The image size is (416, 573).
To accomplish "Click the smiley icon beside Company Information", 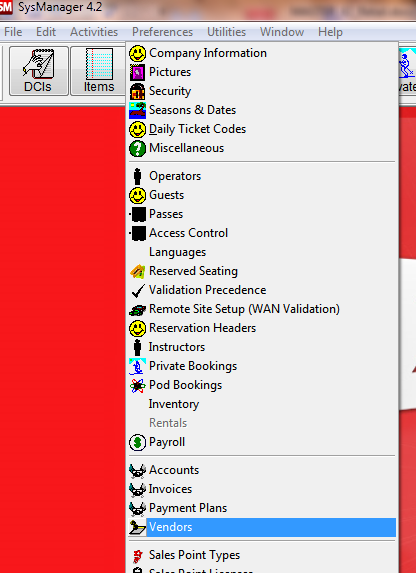I will pos(137,53).
